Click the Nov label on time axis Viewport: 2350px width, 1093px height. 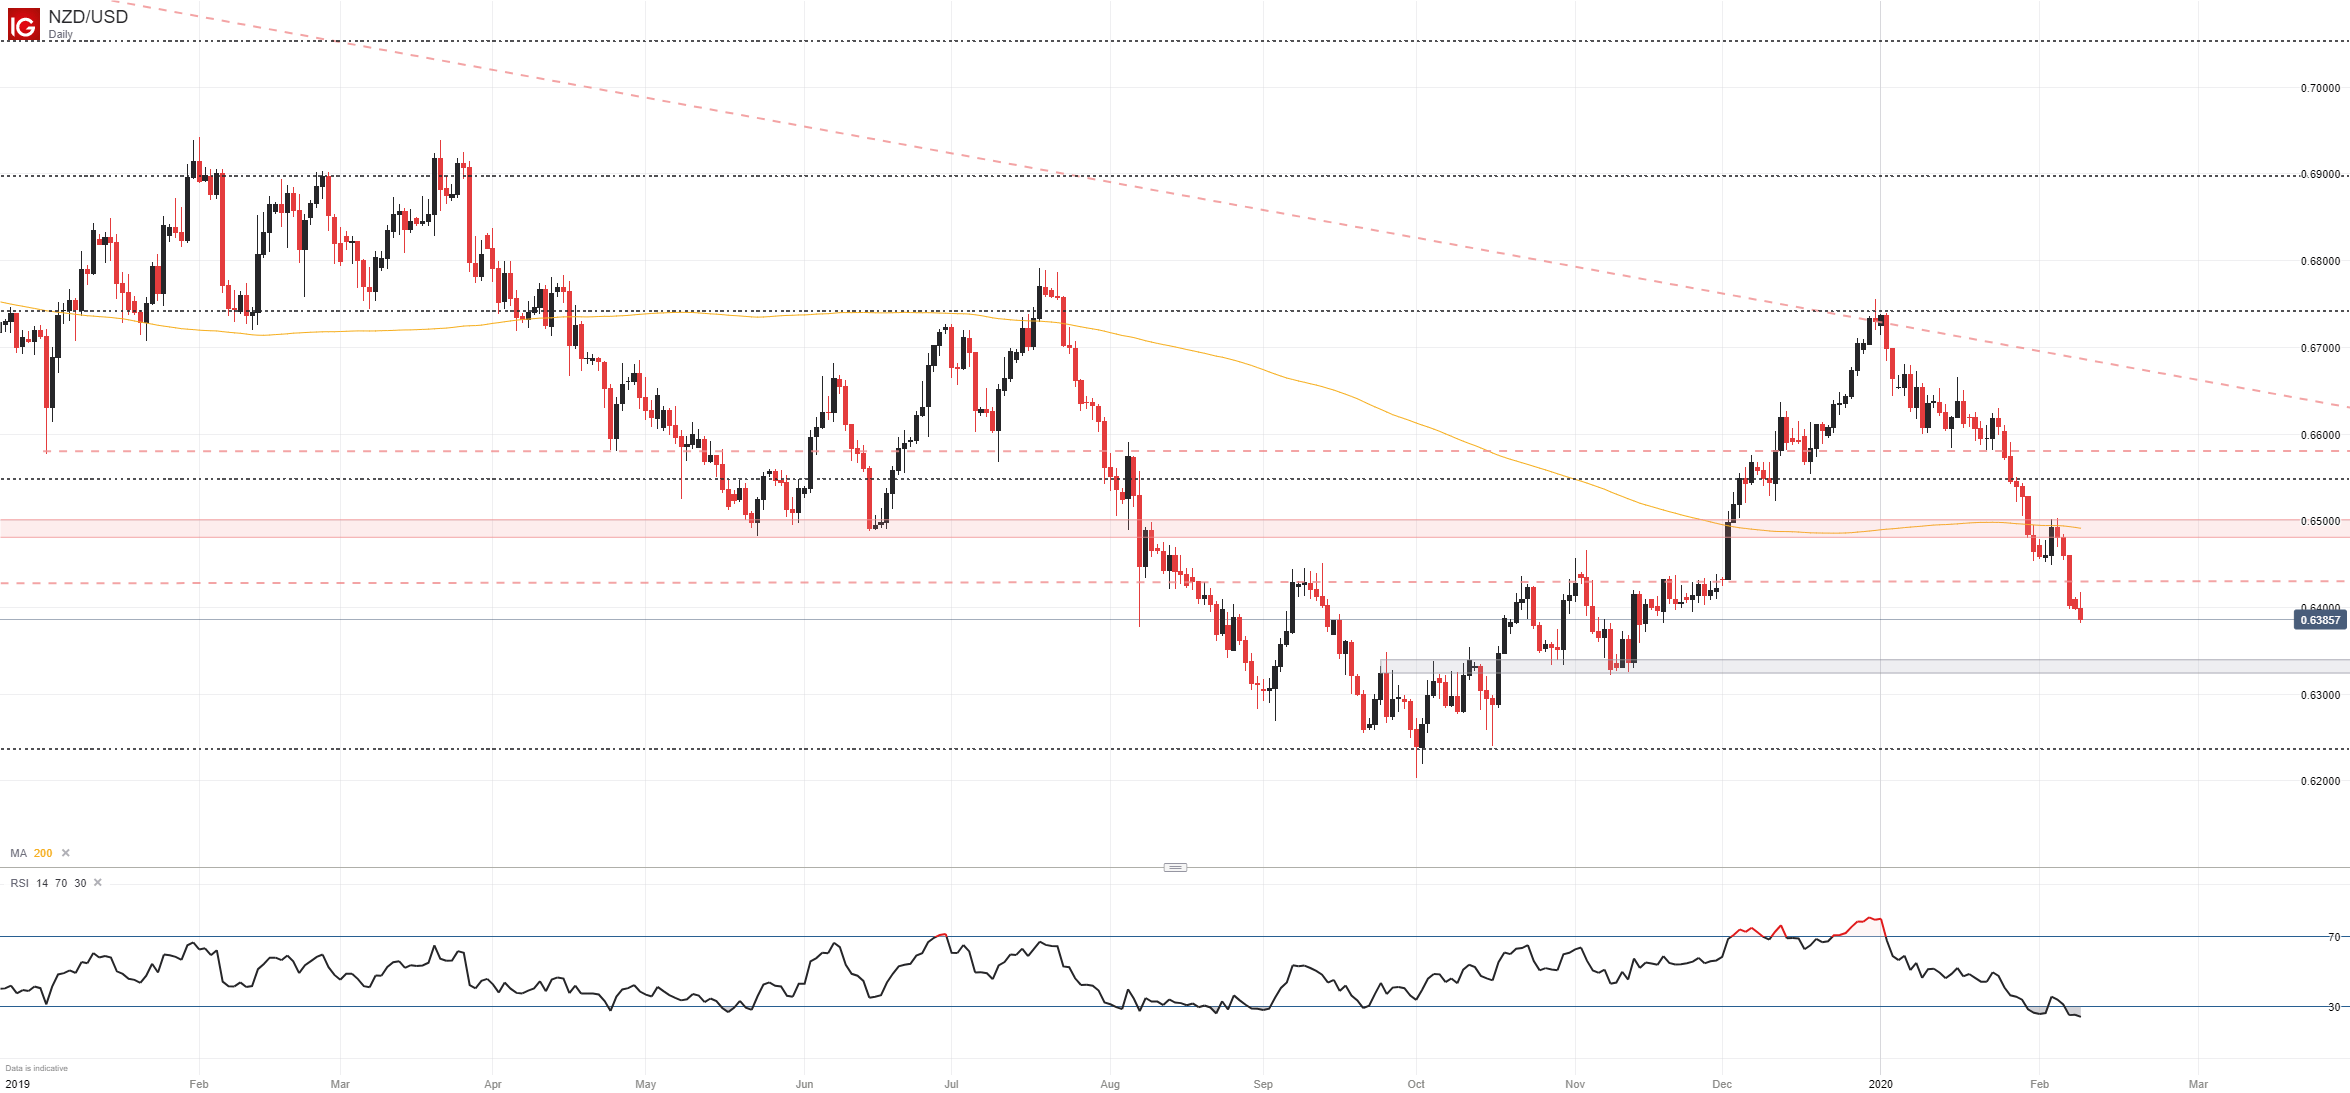tap(1575, 1084)
